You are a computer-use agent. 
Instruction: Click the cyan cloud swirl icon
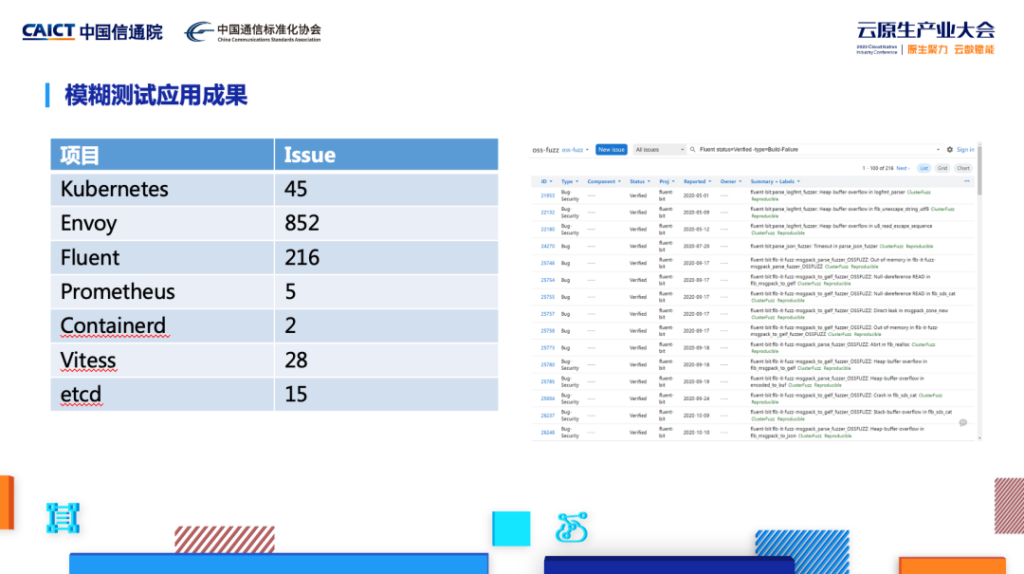[x=571, y=528]
